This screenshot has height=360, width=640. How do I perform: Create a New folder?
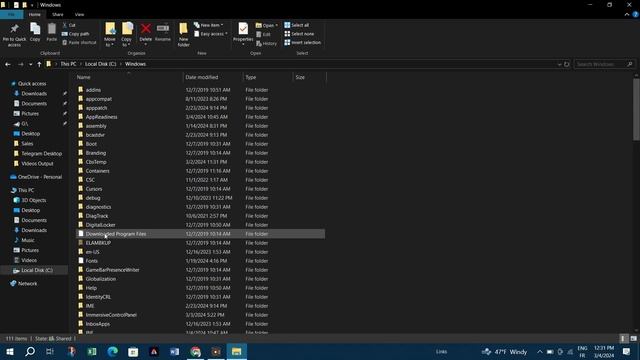pos(184,35)
